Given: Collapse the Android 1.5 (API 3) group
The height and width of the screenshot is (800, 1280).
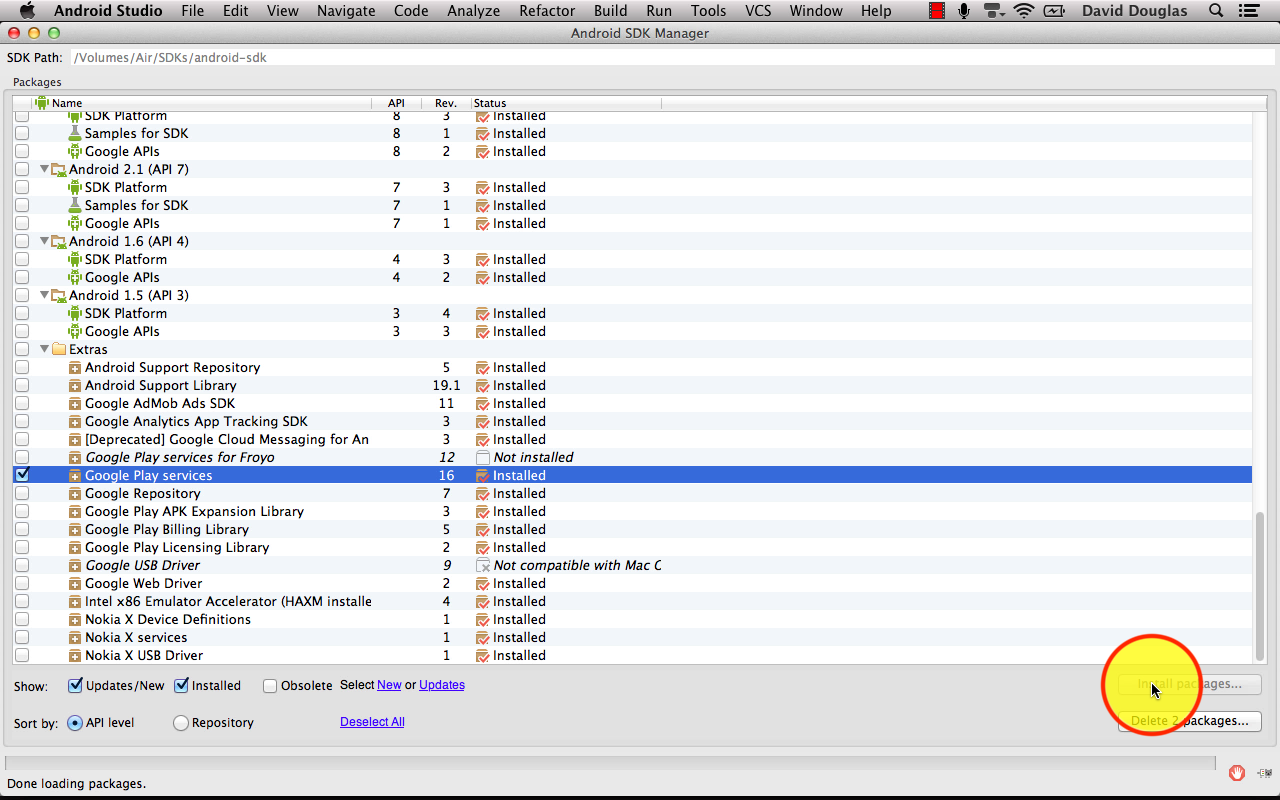Looking at the screenshot, I should (44, 295).
